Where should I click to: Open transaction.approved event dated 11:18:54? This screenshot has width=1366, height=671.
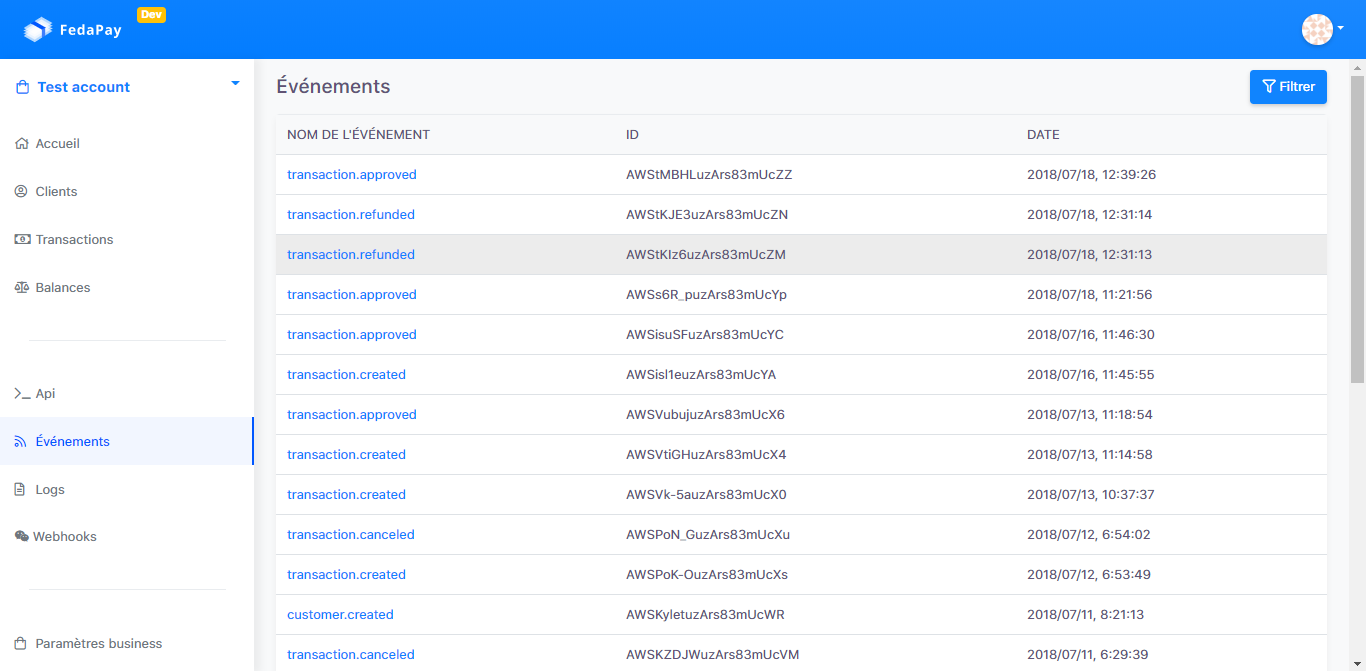351,414
